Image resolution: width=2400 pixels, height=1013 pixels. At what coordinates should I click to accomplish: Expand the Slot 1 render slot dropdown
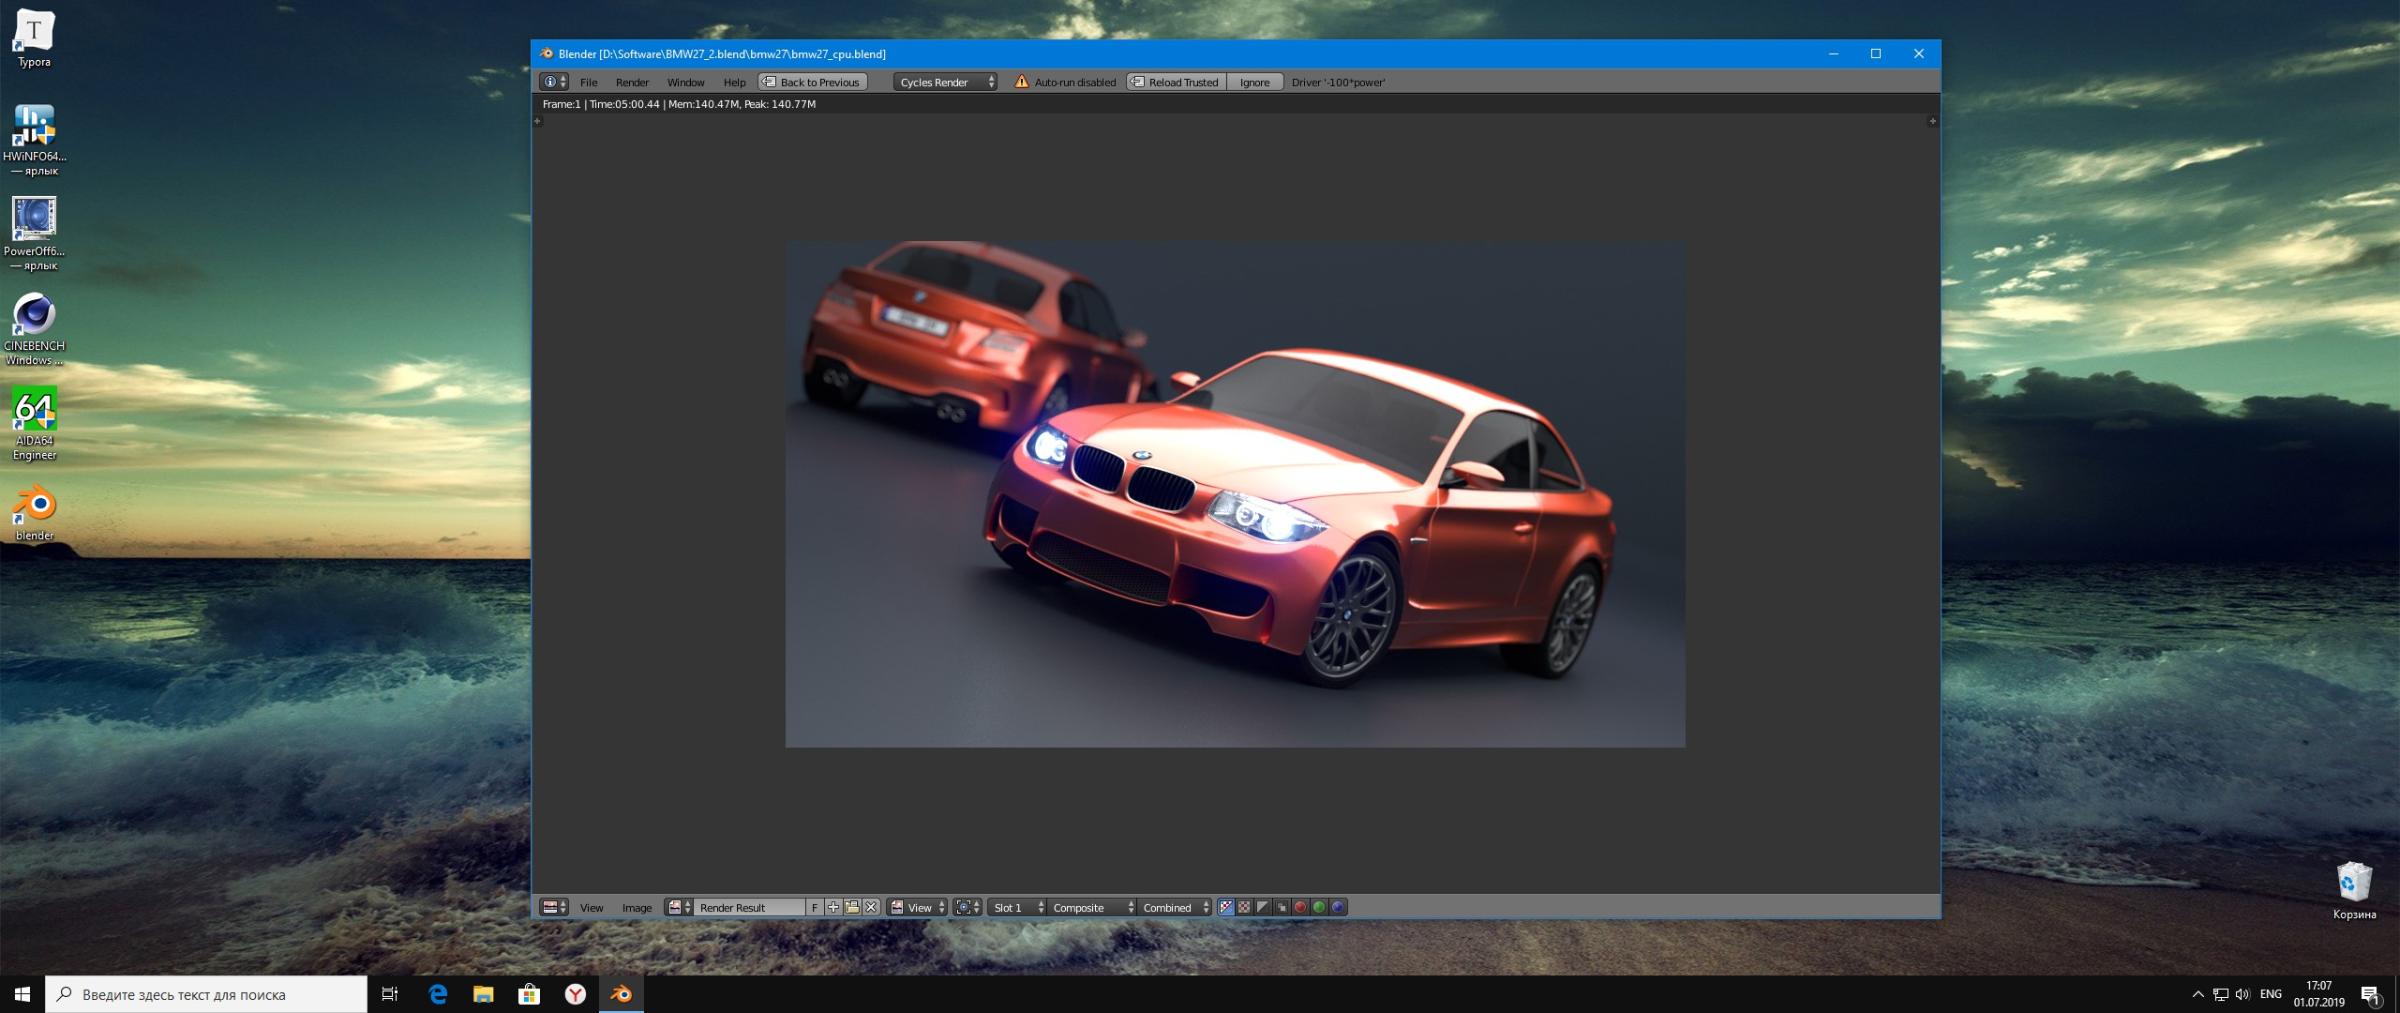(x=1017, y=907)
